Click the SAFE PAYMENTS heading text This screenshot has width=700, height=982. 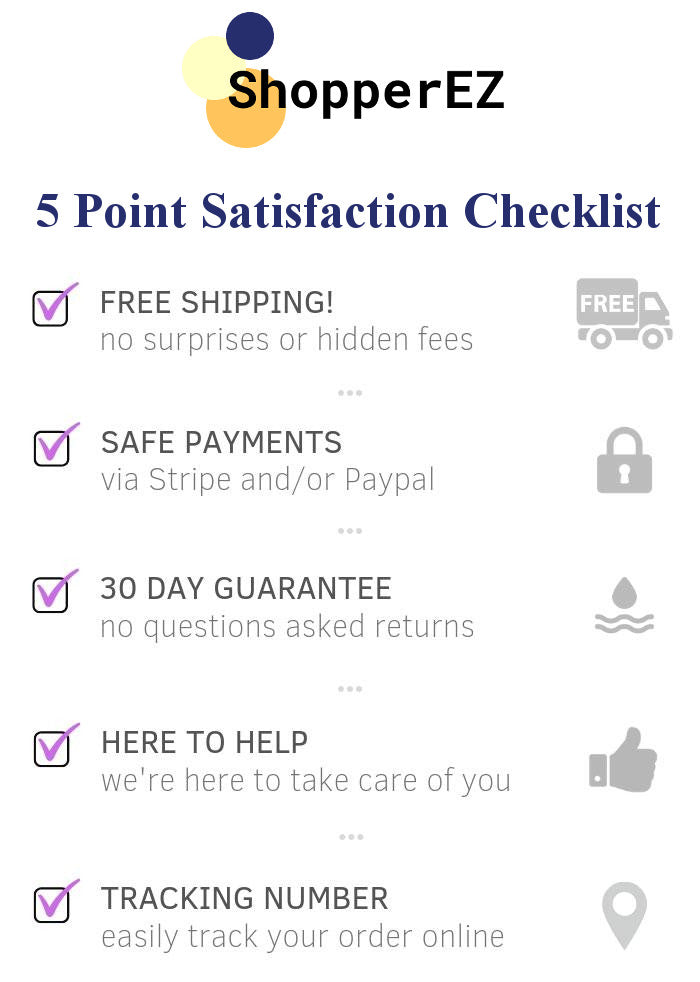coord(221,442)
